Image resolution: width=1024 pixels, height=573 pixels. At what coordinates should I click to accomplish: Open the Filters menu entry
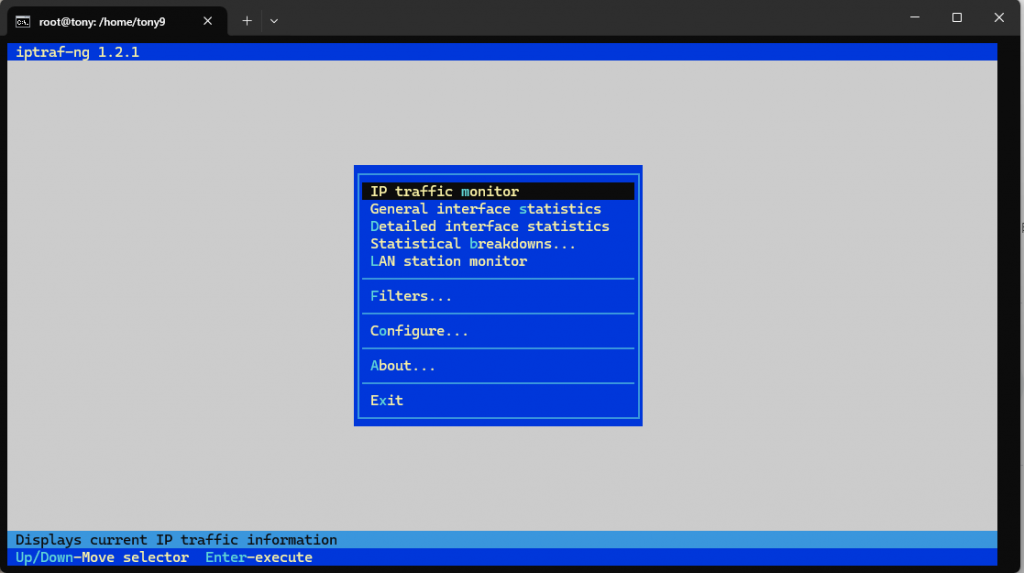(498, 296)
